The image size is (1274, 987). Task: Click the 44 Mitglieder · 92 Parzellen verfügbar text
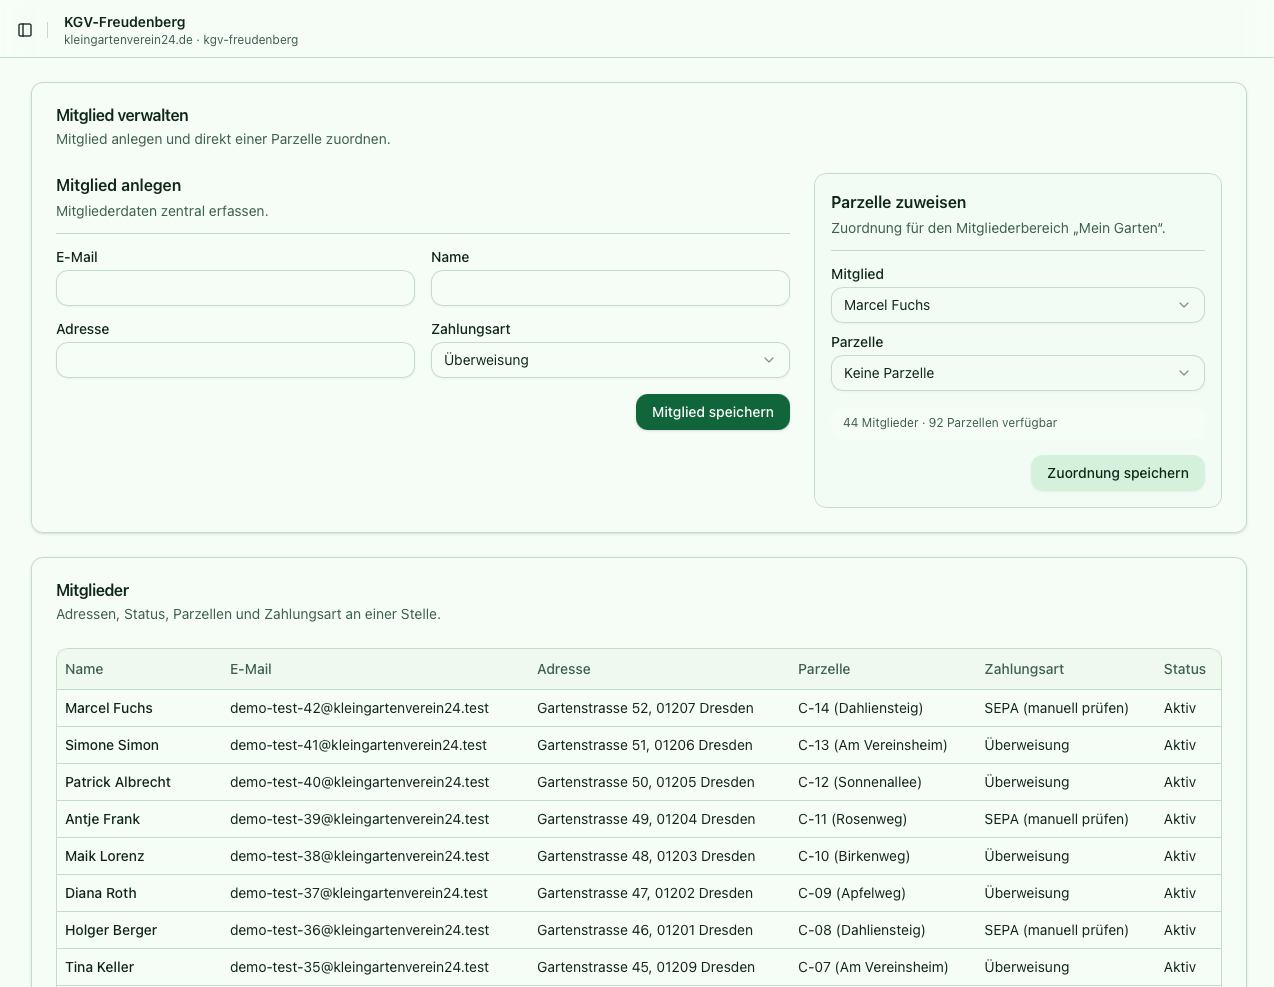pyautogui.click(x=950, y=423)
